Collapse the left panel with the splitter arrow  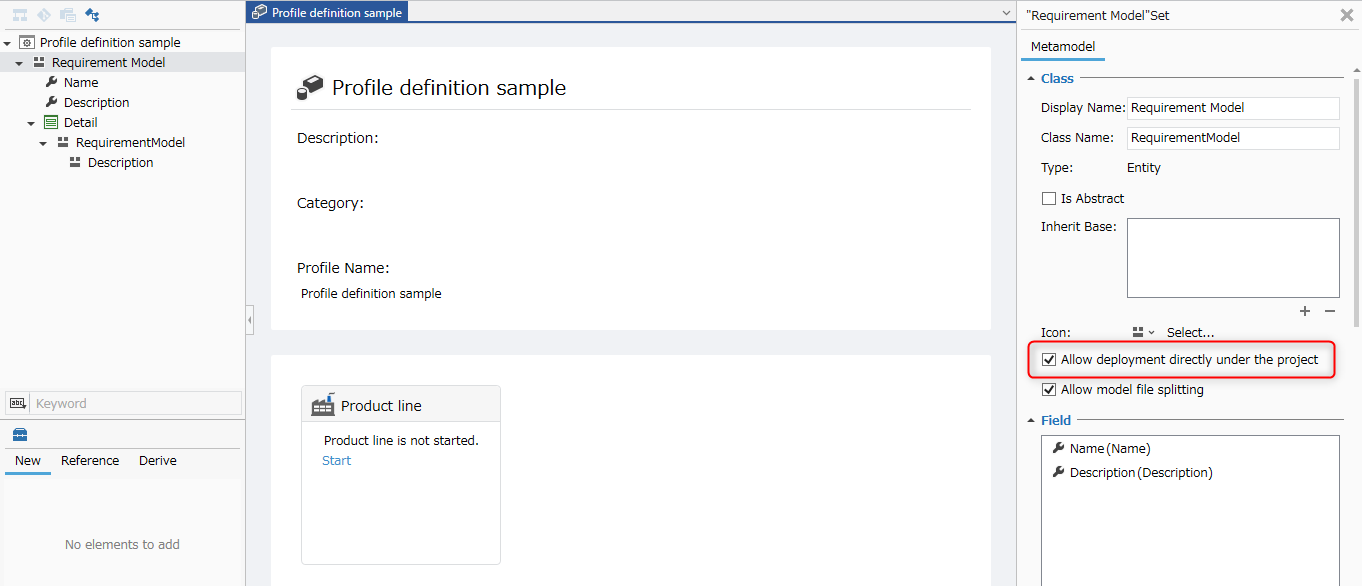coord(249,320)
